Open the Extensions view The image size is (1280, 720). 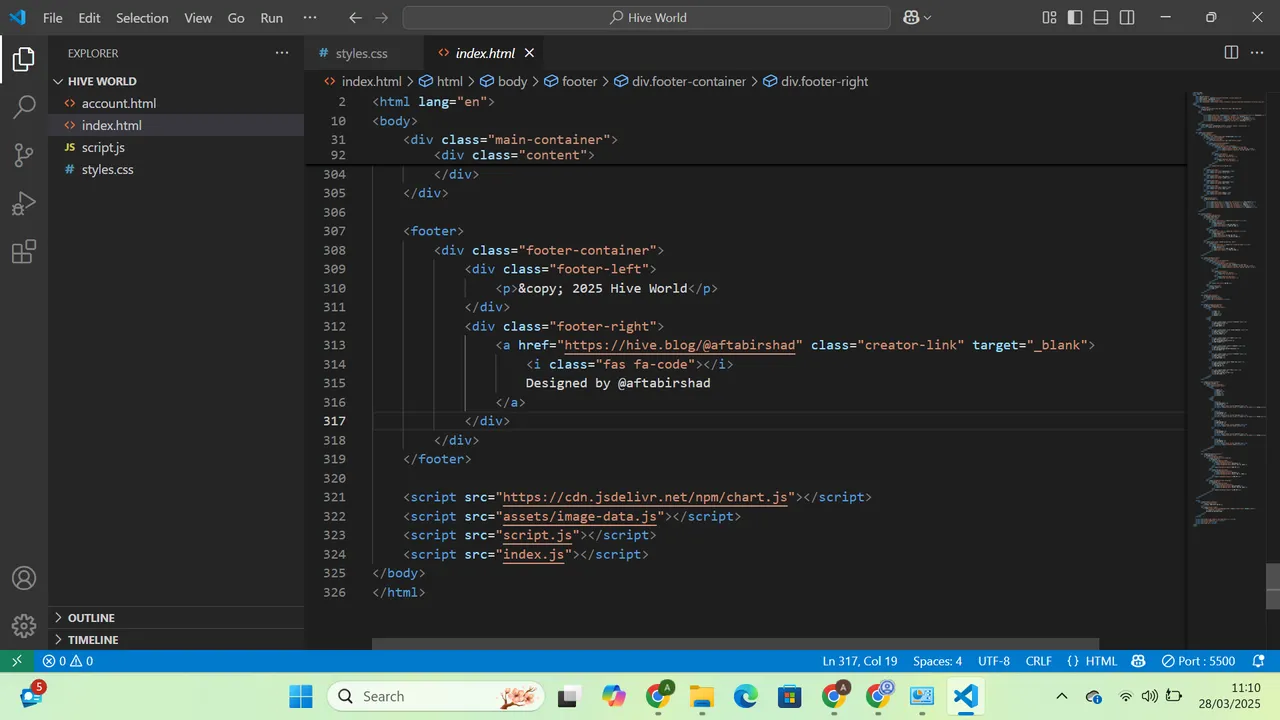point(24,251)
